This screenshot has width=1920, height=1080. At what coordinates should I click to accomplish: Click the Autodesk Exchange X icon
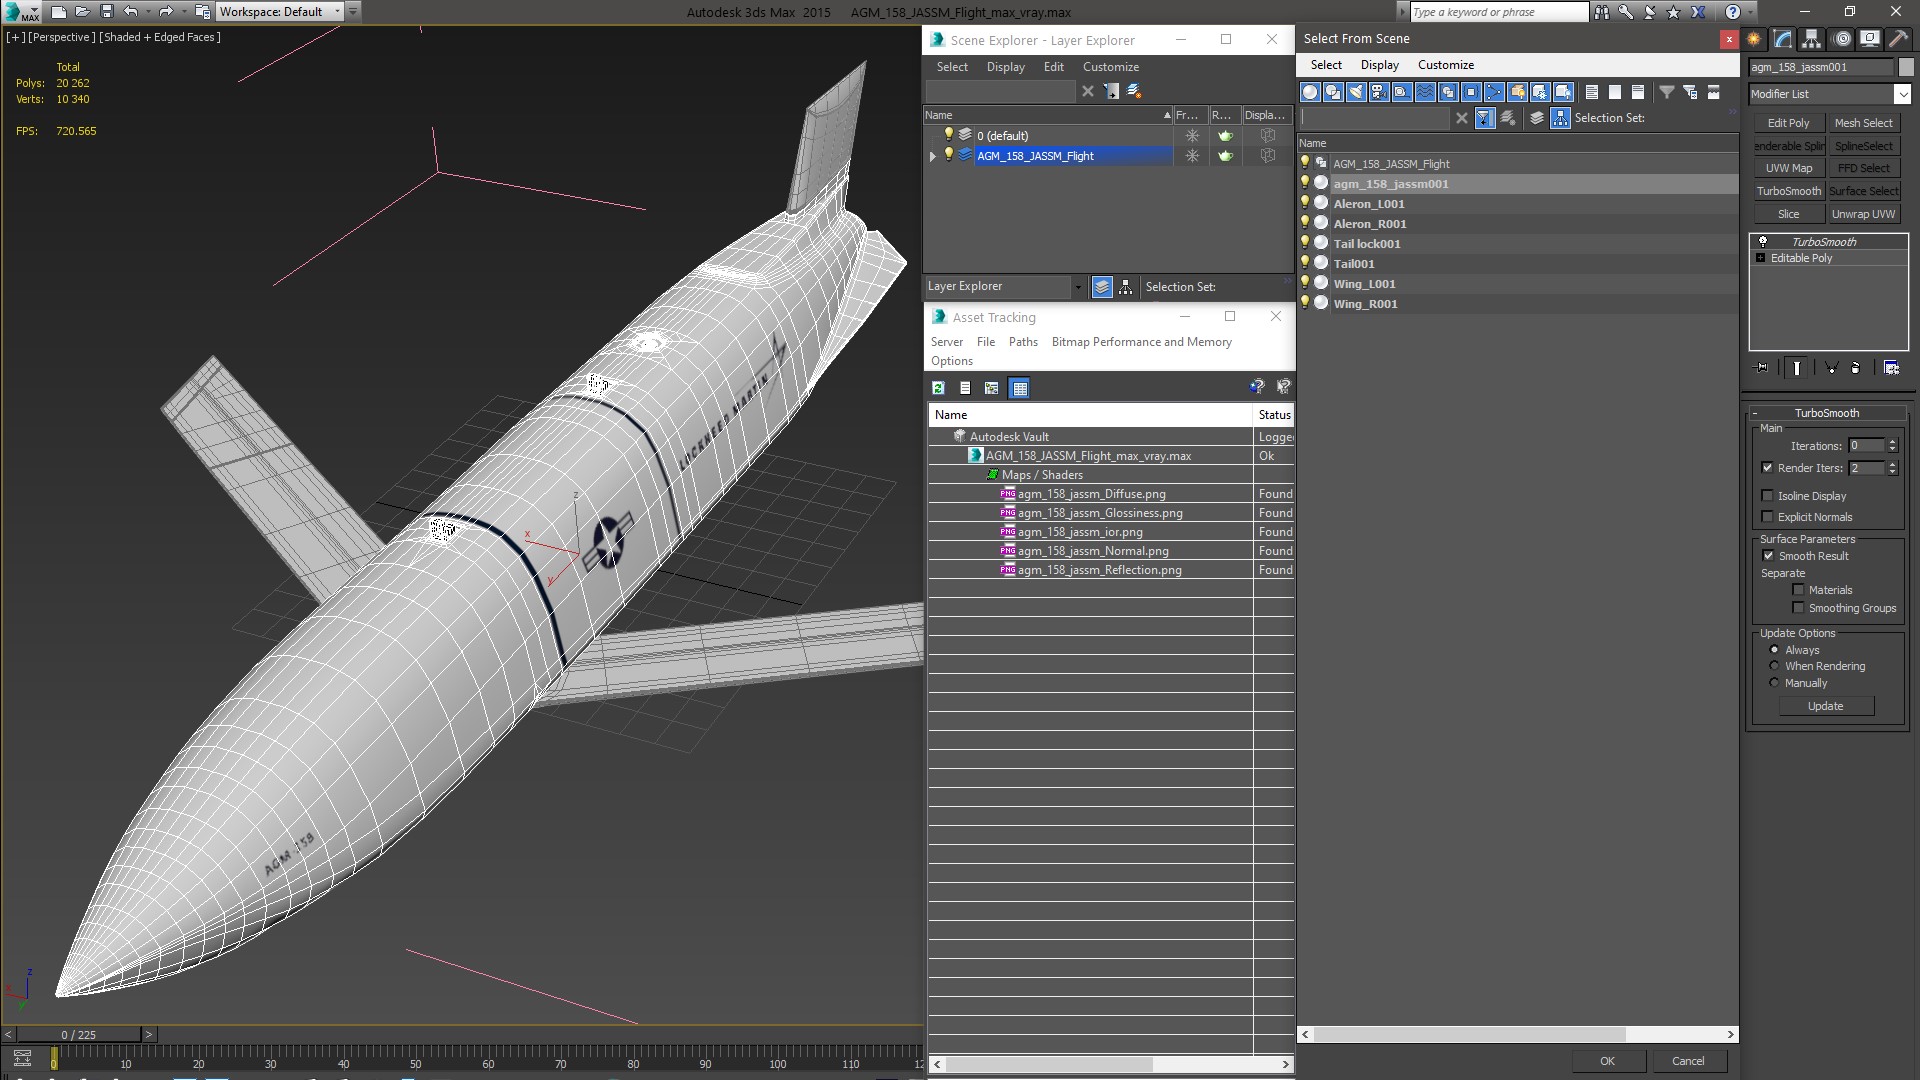1698,12
